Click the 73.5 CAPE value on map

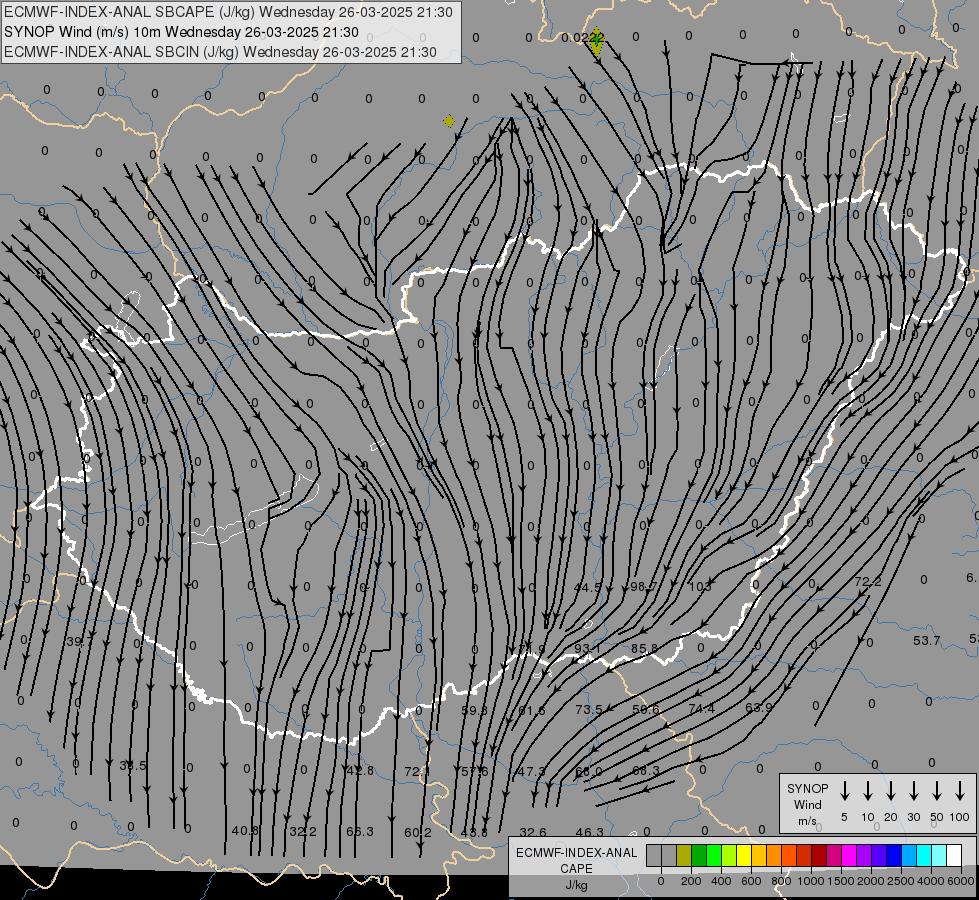pos(589,710)
